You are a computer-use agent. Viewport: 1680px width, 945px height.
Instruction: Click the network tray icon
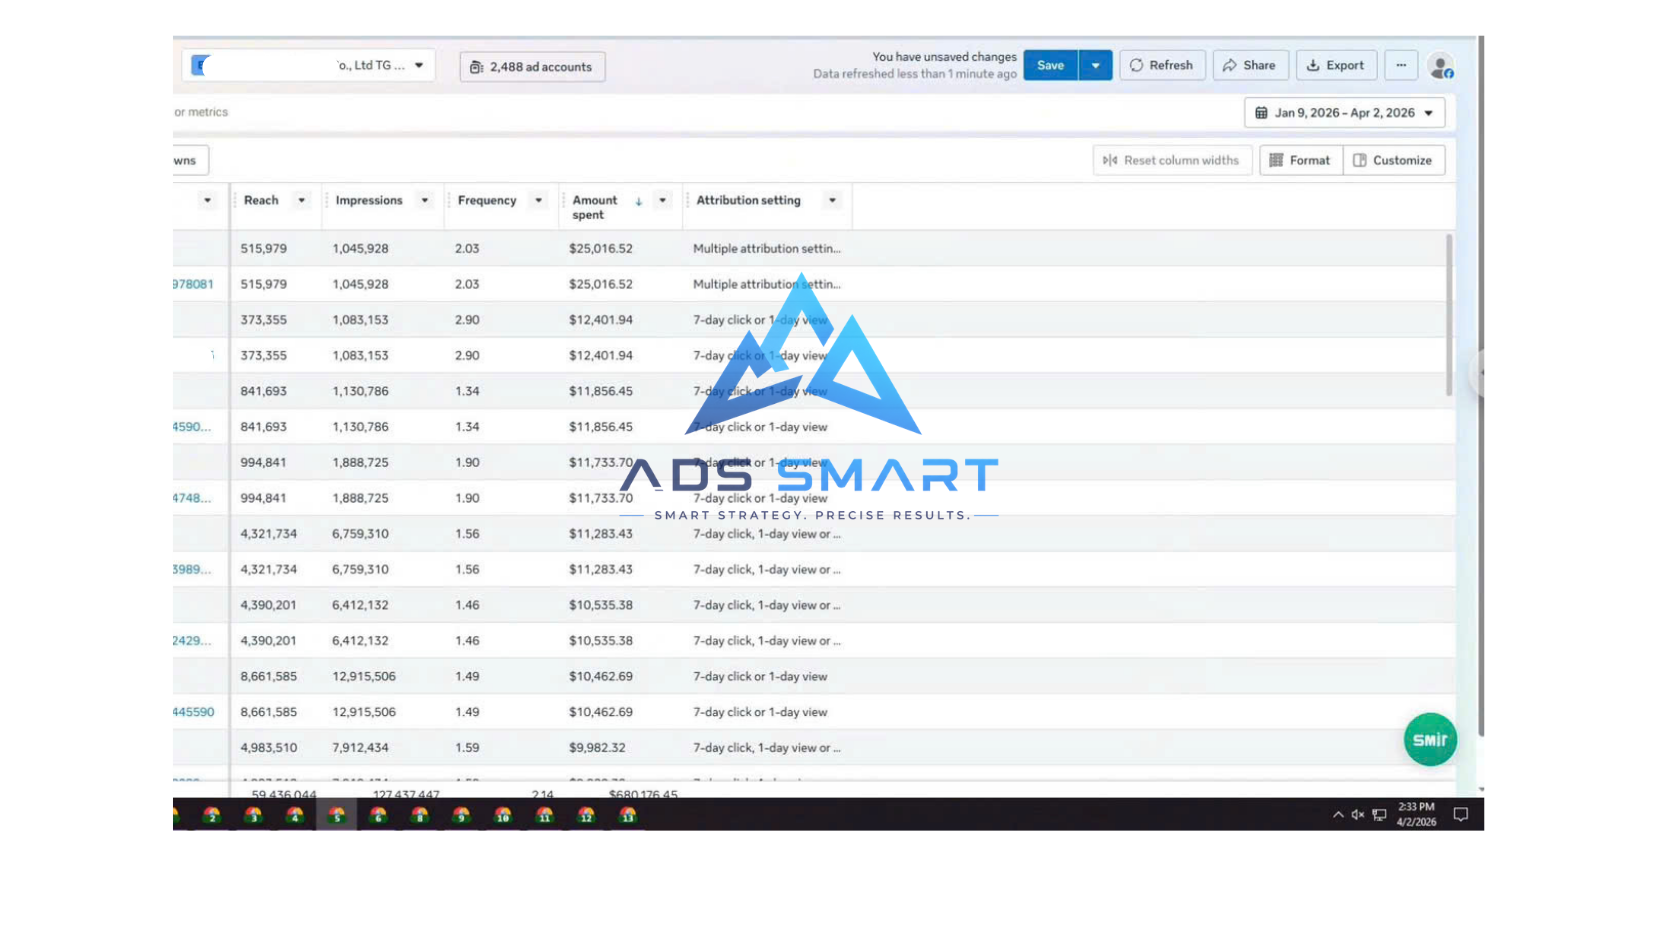pos(1380,815)
